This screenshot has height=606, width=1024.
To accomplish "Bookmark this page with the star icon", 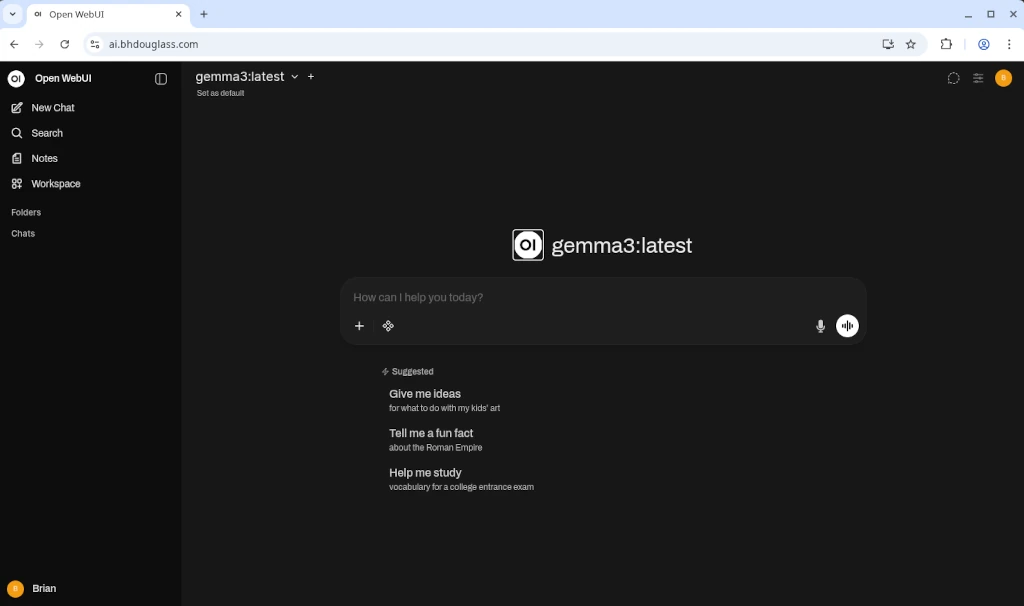I will (x=910, y=44).
